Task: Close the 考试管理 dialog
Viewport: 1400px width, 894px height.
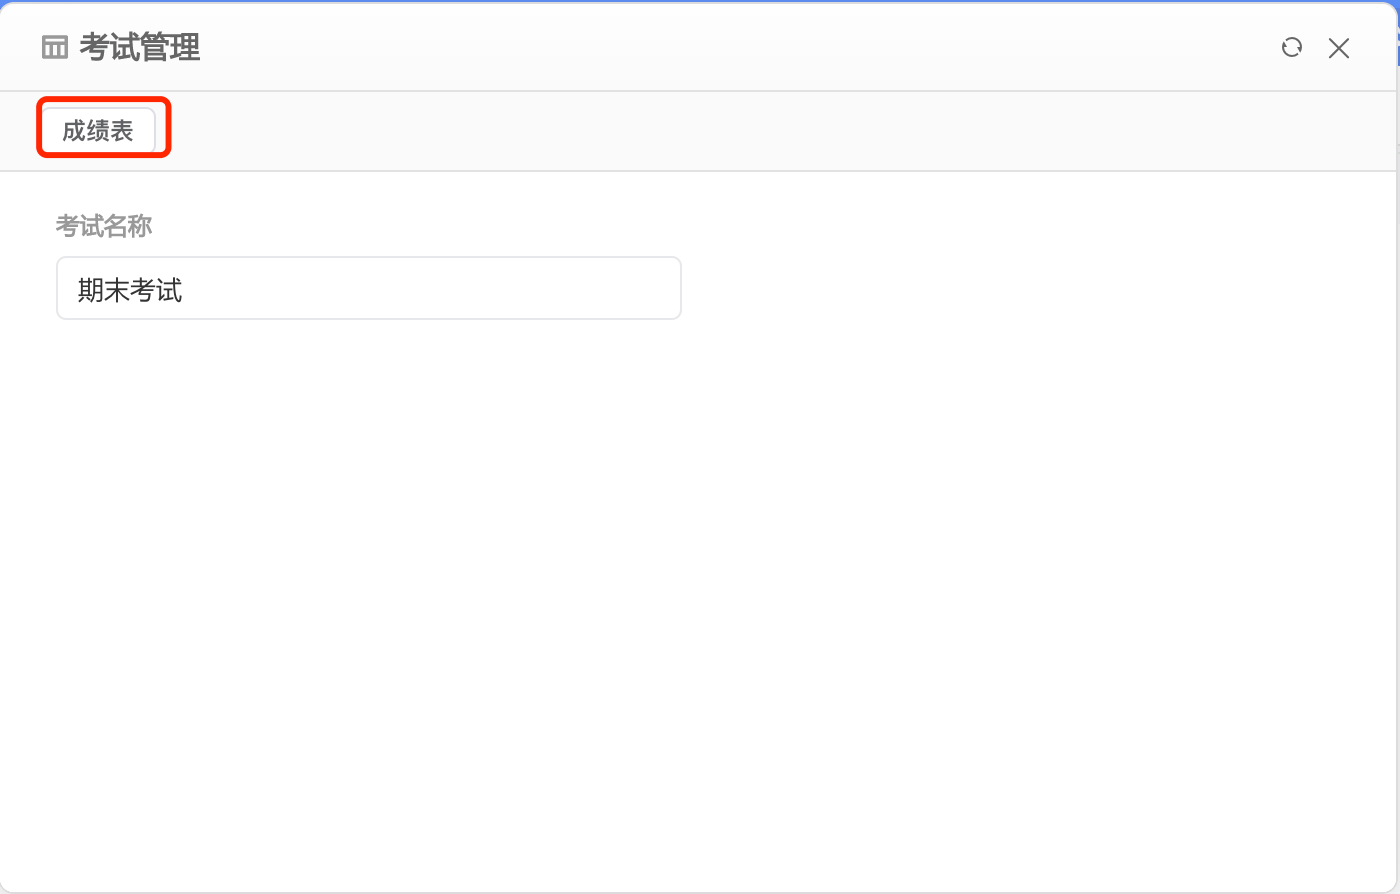Action: 1339,48
